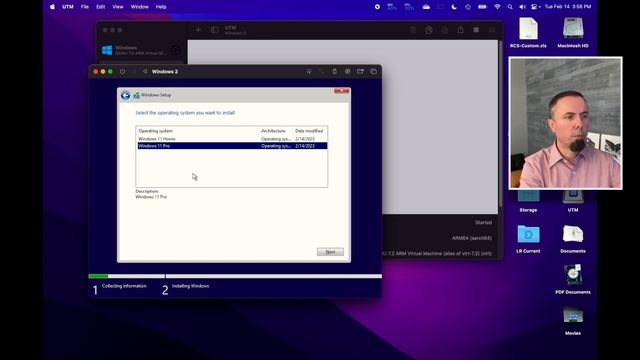Open Spotlight search magnifier icon

(x=510, y=7)
